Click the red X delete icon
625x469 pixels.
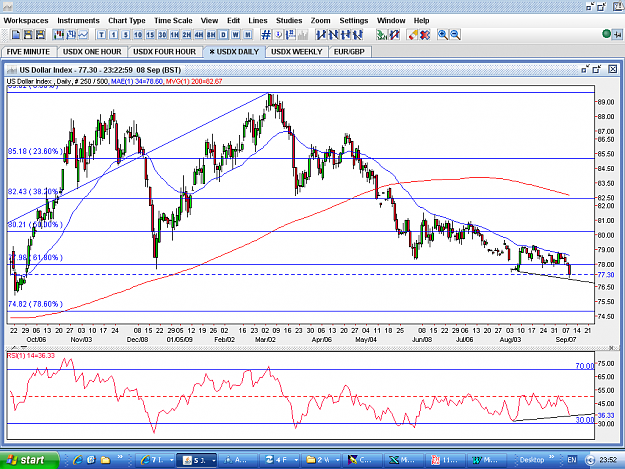pyautogui.click(x=425, y=35)
